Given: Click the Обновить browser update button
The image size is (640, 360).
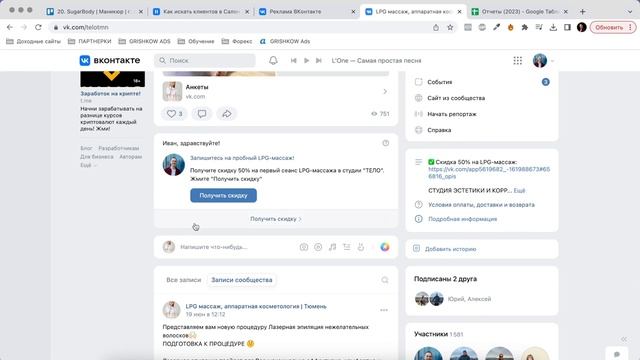Looking at the screenshot, I should [x=613, y=27].
